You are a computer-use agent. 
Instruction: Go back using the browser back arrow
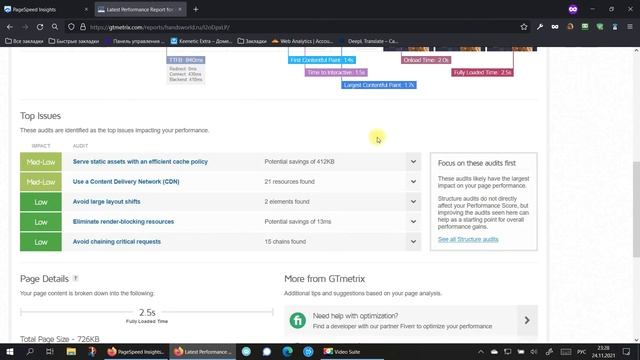pyautogui.click(x=10, y=27)
